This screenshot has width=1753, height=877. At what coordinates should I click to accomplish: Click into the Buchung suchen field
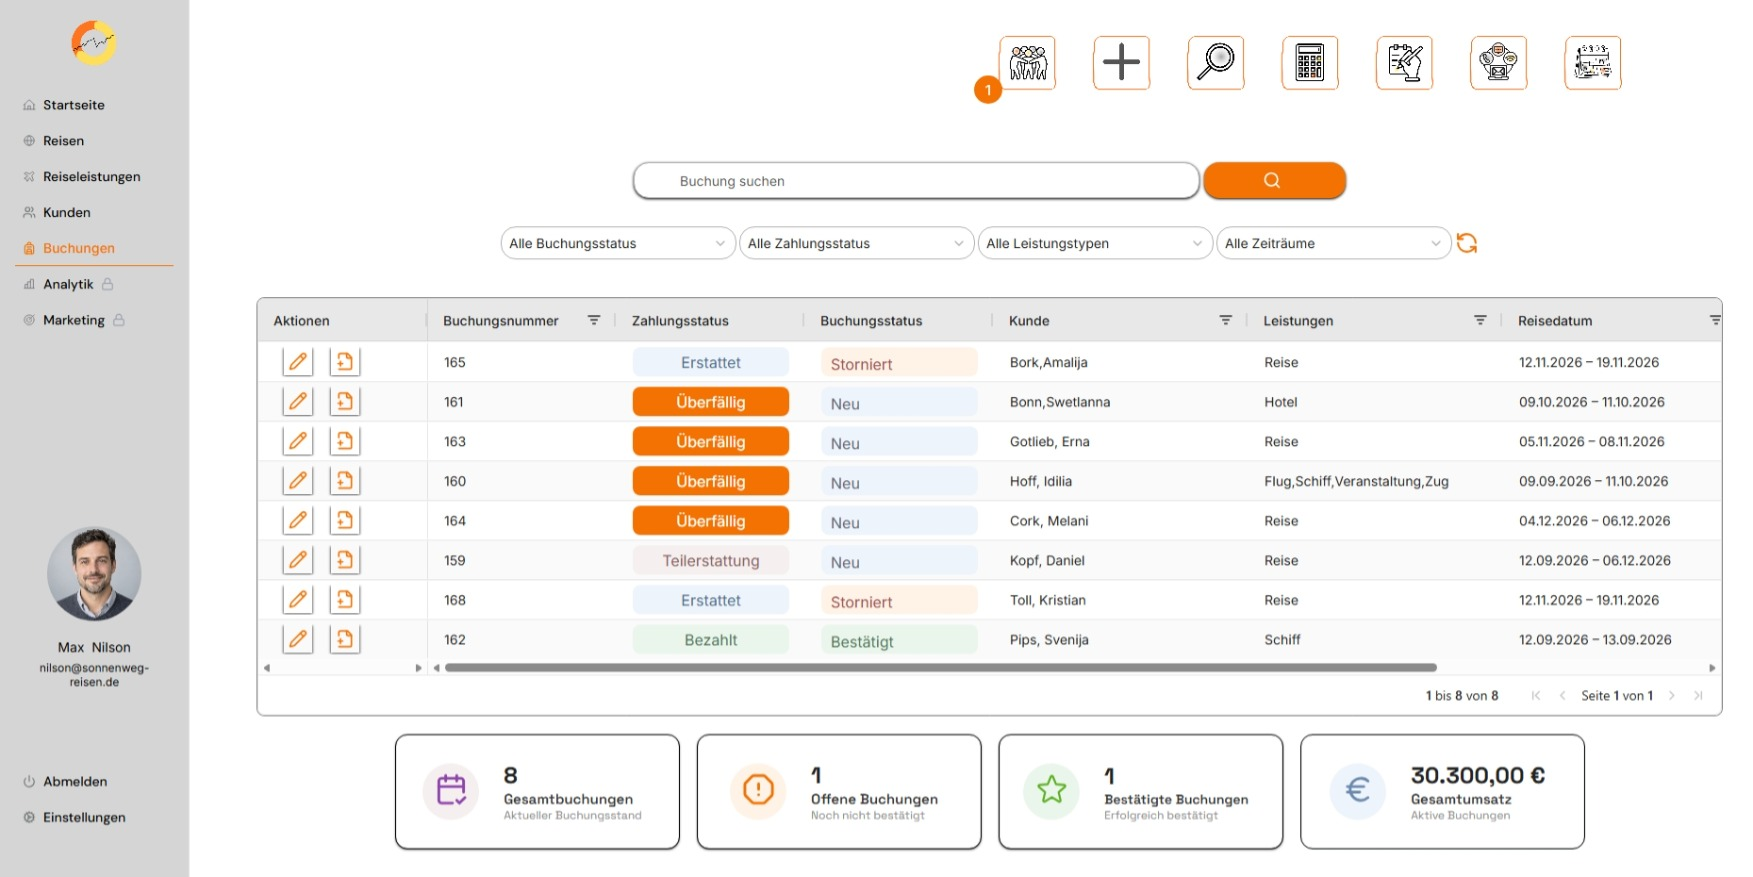pyautogui.click(x=916, y=181)
